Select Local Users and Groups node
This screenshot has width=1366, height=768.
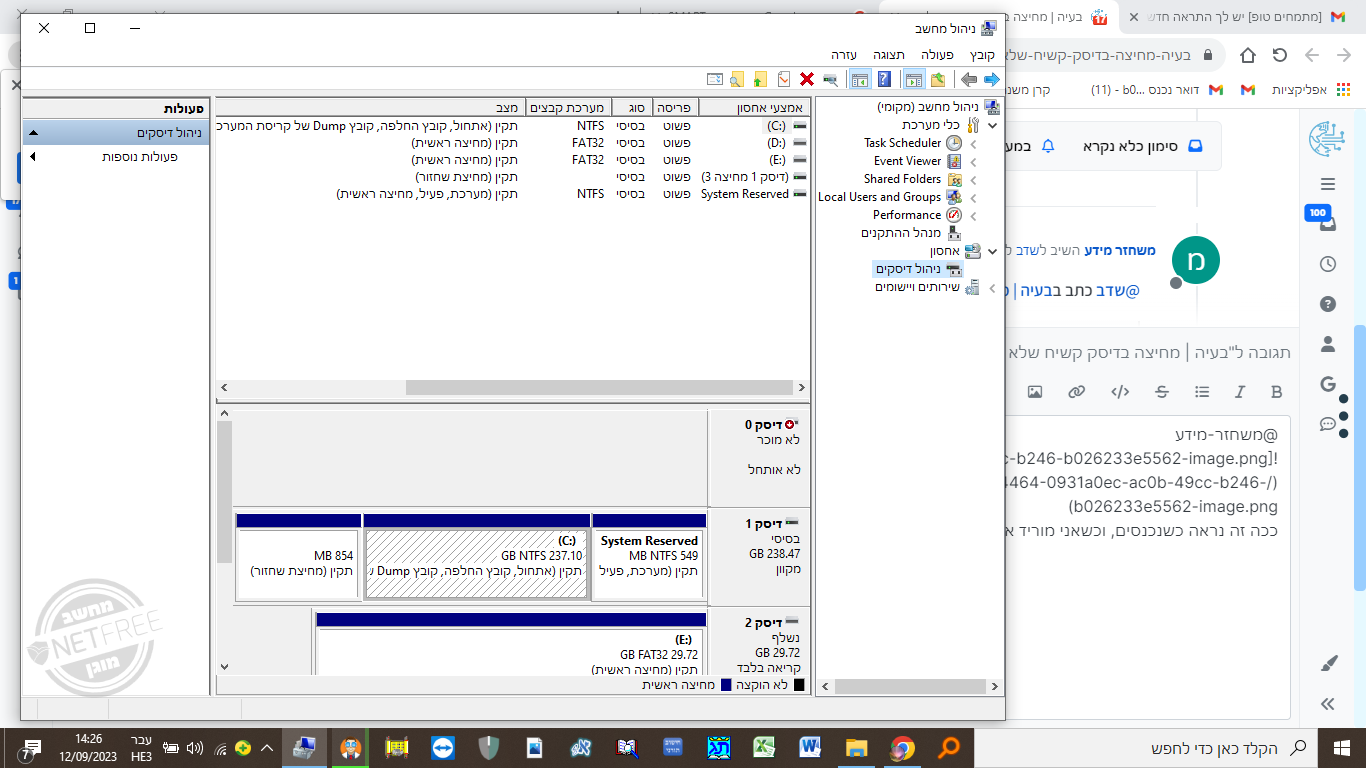pos(880,197)
